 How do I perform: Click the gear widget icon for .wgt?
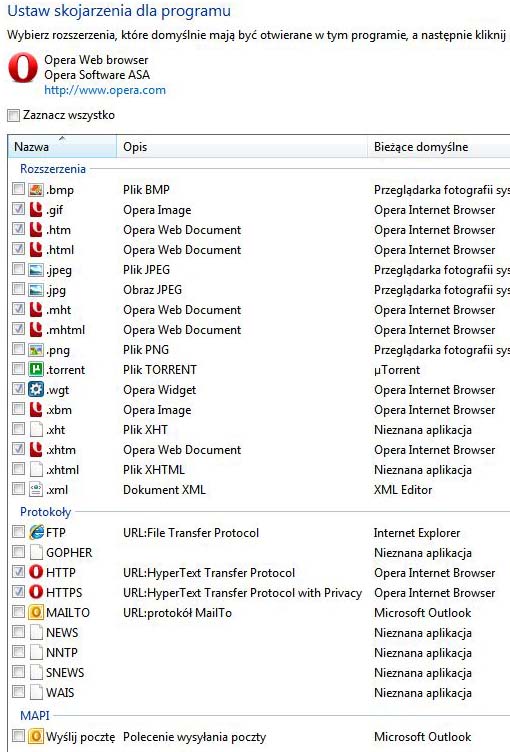point(36,389)
